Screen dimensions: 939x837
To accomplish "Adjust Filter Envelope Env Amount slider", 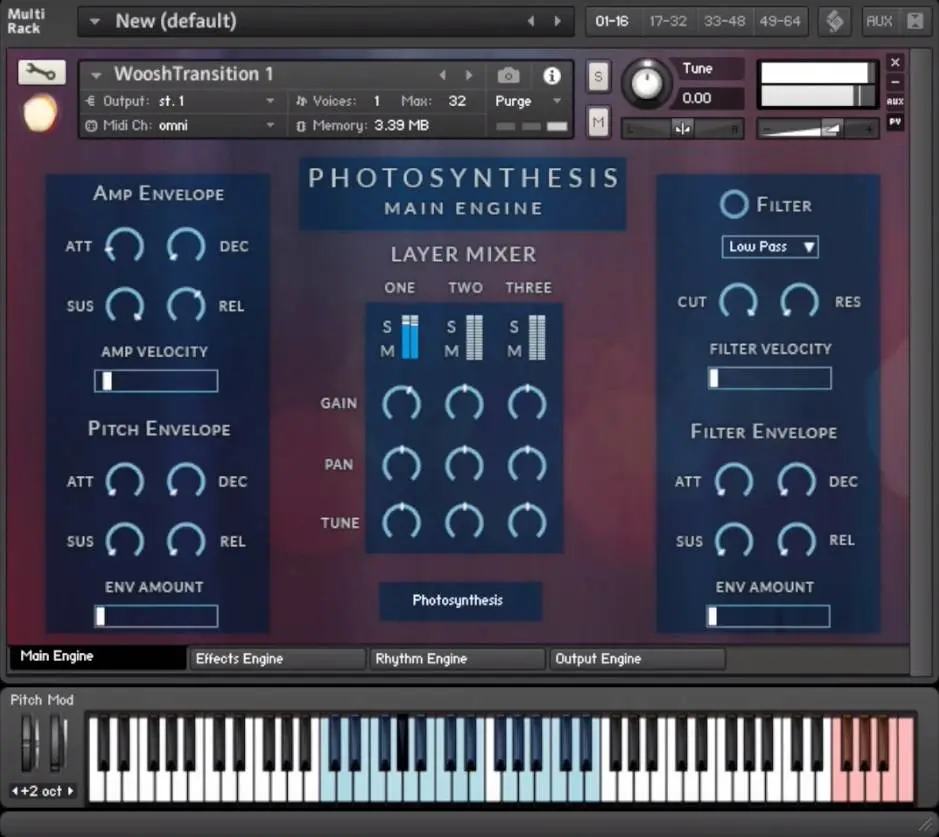I will [x=768, y=616].
